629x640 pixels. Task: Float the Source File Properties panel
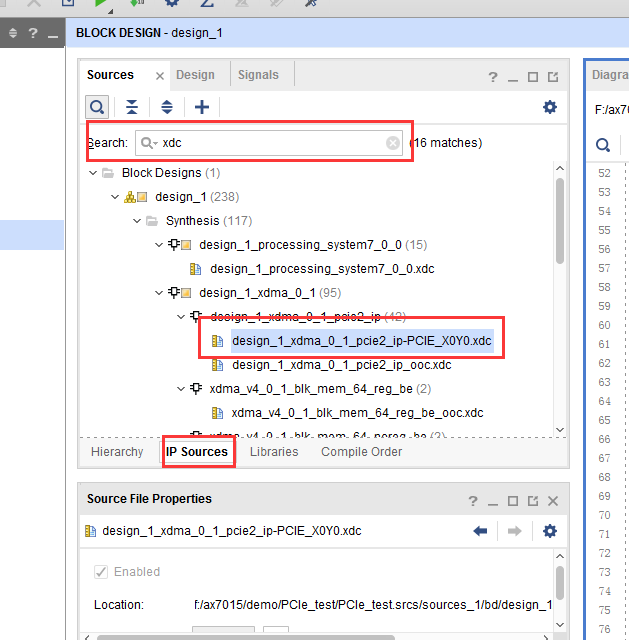tap(533, 501)
